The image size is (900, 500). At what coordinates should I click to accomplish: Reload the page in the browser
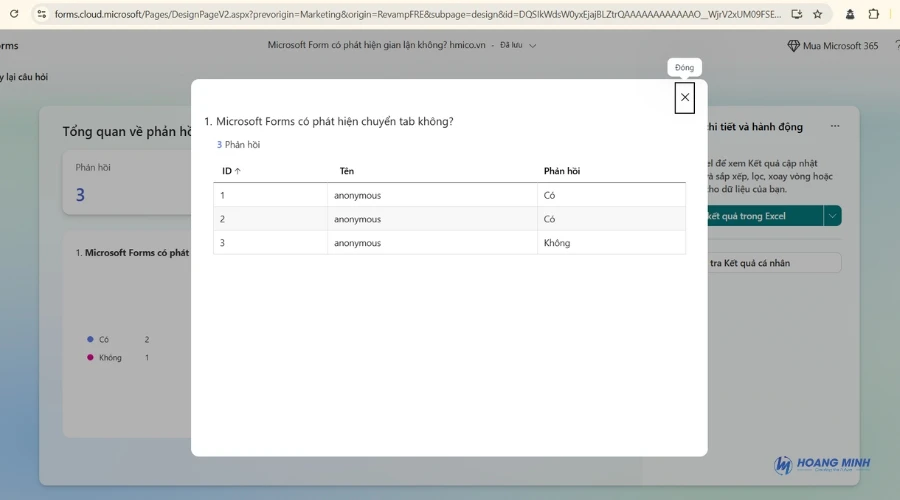point(14,14)
